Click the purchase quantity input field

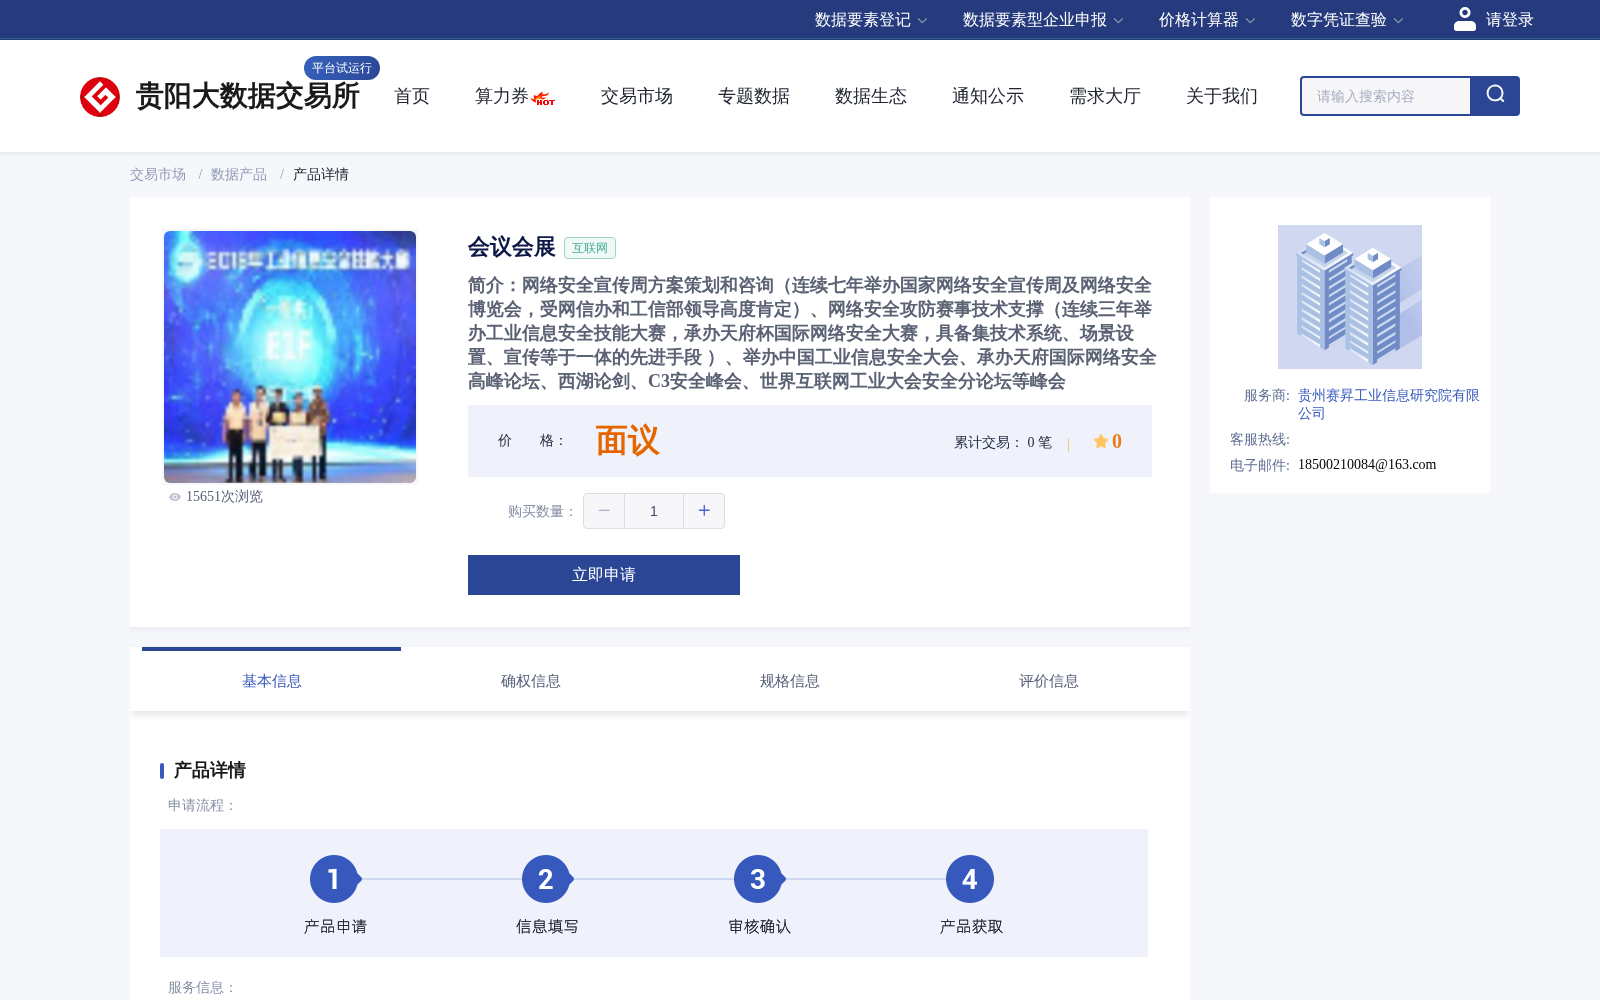[654, 511]
